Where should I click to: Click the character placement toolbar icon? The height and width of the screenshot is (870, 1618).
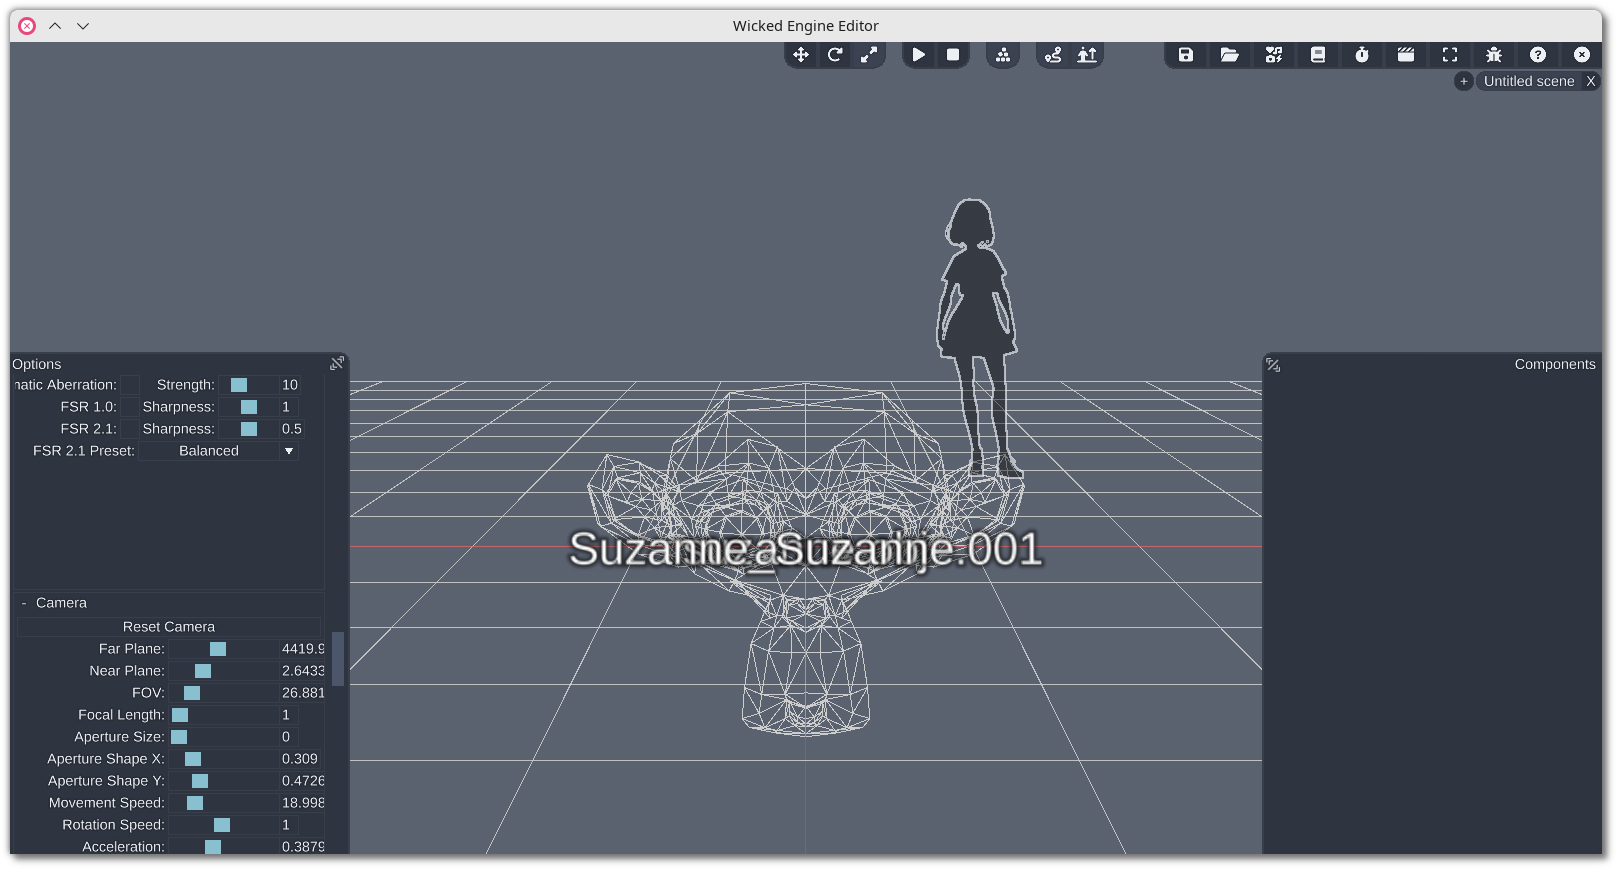pyautogui.click(x=1087, y=55)
